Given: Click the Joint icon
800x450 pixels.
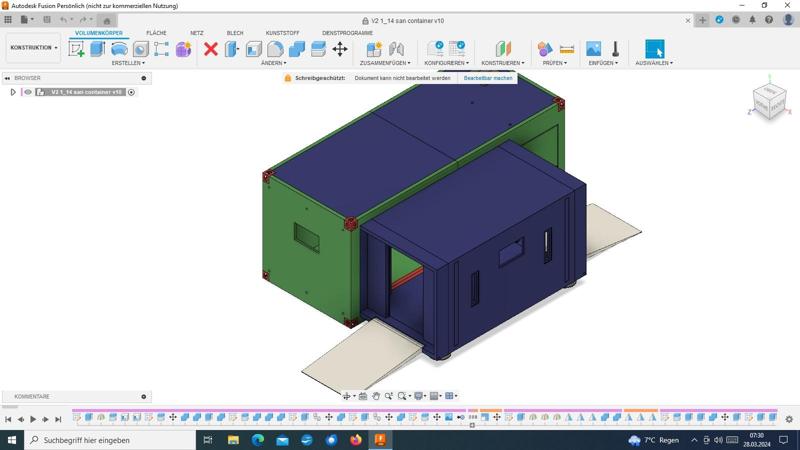Looking at the screenshot, I should click(x=396, y=49).
